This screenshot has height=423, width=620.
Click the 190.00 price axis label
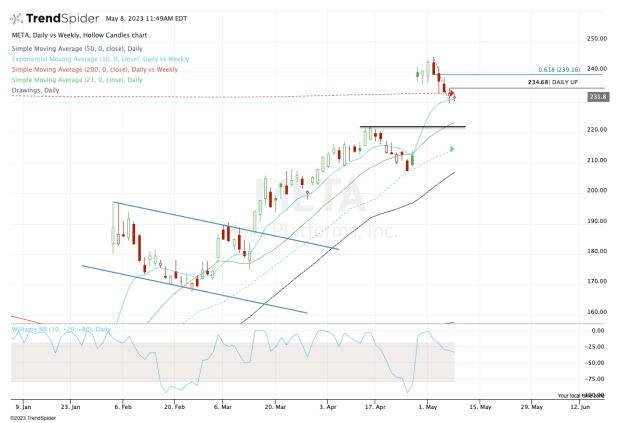click(597, 221)
